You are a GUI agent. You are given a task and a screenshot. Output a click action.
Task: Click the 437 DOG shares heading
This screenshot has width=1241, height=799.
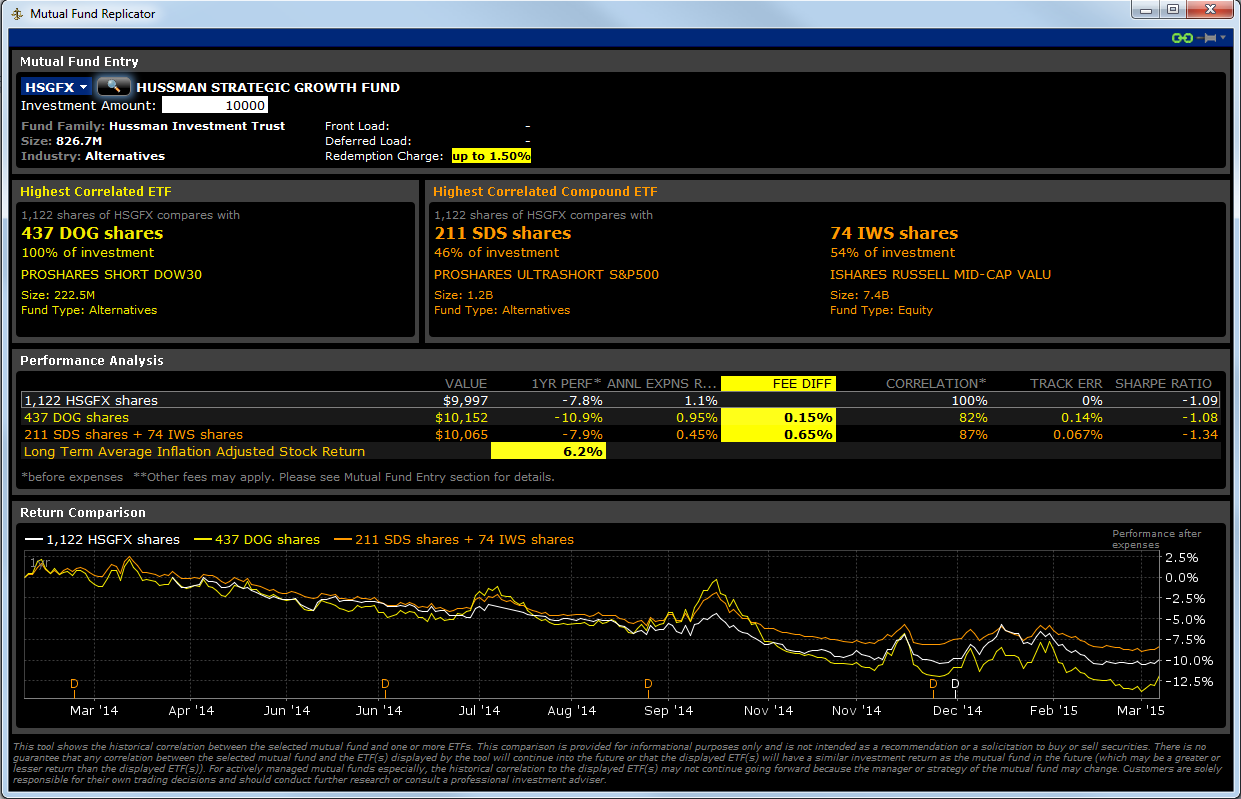[92, 233]
